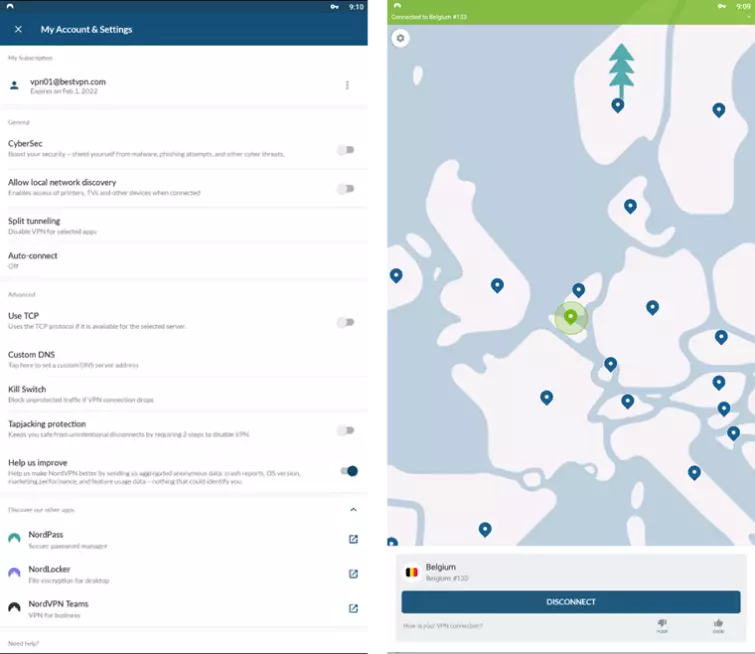Select the Norway pin under the tree
The width and height of the screenshot is (755, 654).
pyautogui.click(x=618, y=105)
